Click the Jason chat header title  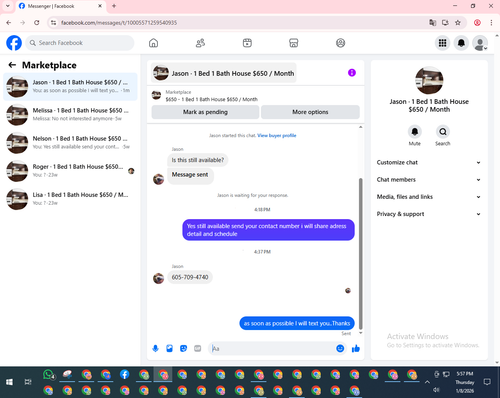point(224,73)
